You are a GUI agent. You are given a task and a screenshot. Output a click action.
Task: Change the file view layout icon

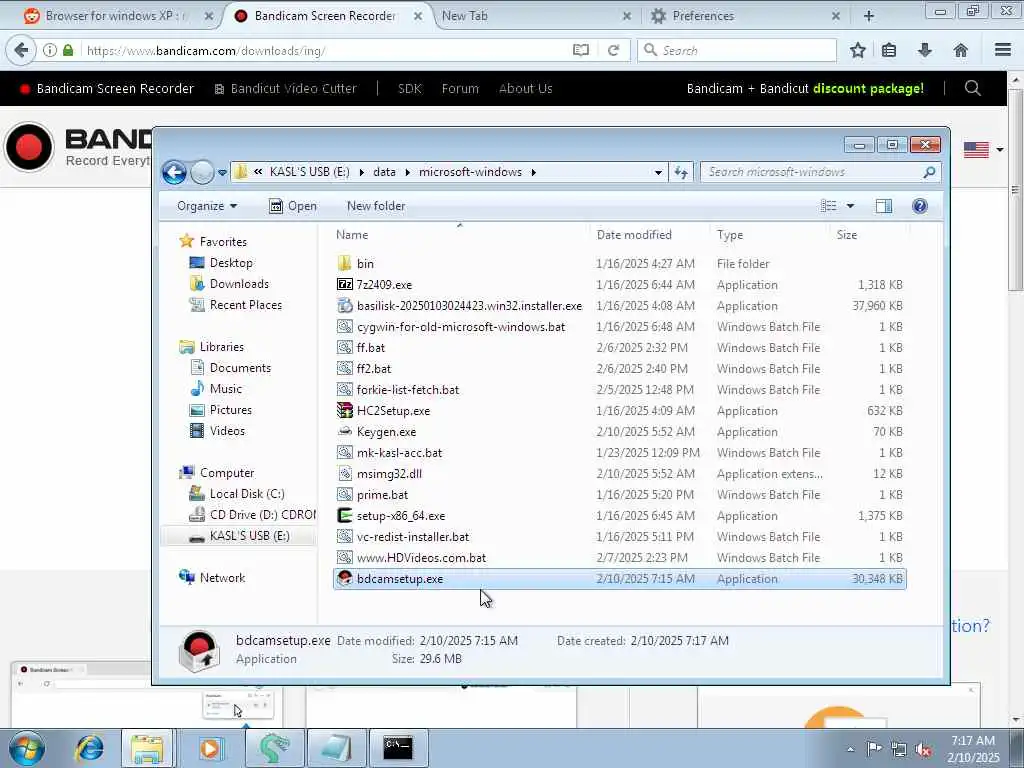pos(829,206)
